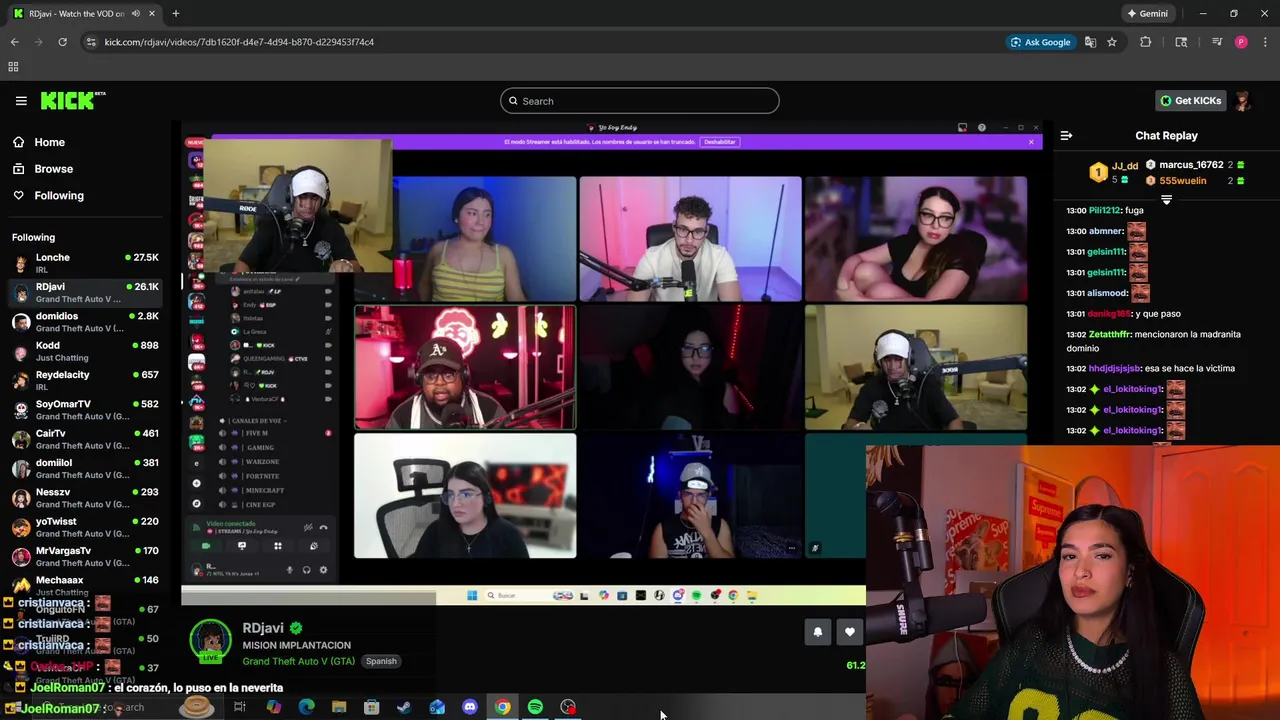Viewport: 1280px width, 720px height.
Task: Click translate page icon
Action: 1090,42
